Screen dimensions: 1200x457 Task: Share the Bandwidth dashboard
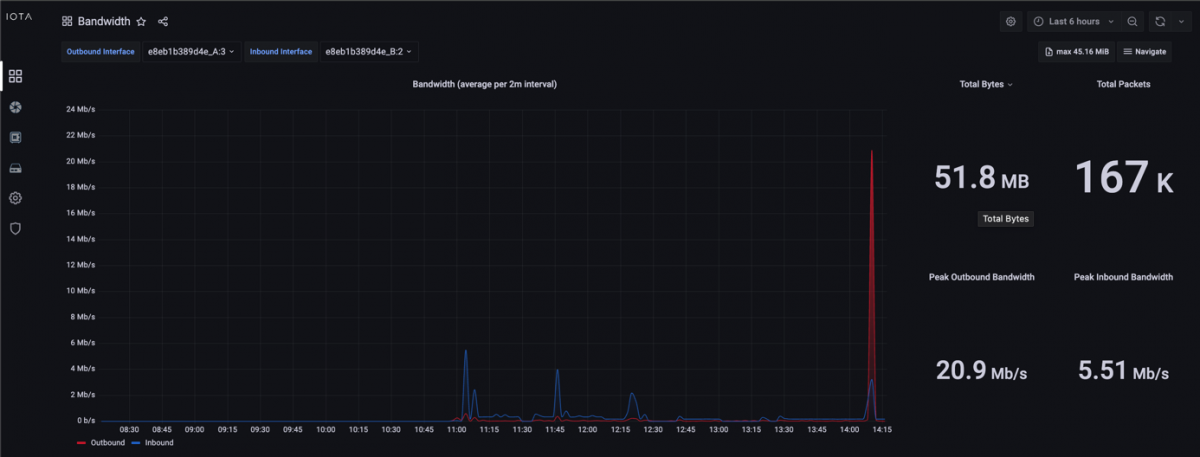(x=163, y=21)
